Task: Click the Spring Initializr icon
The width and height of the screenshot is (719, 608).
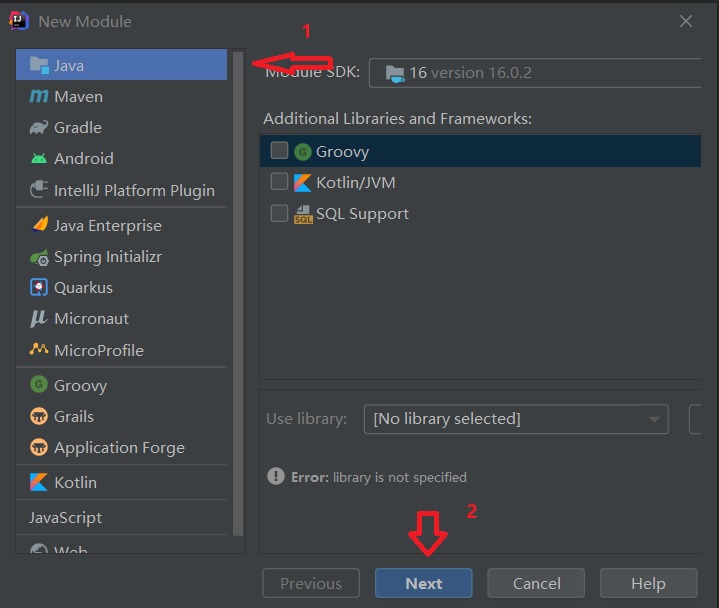Action: [39, 257]
